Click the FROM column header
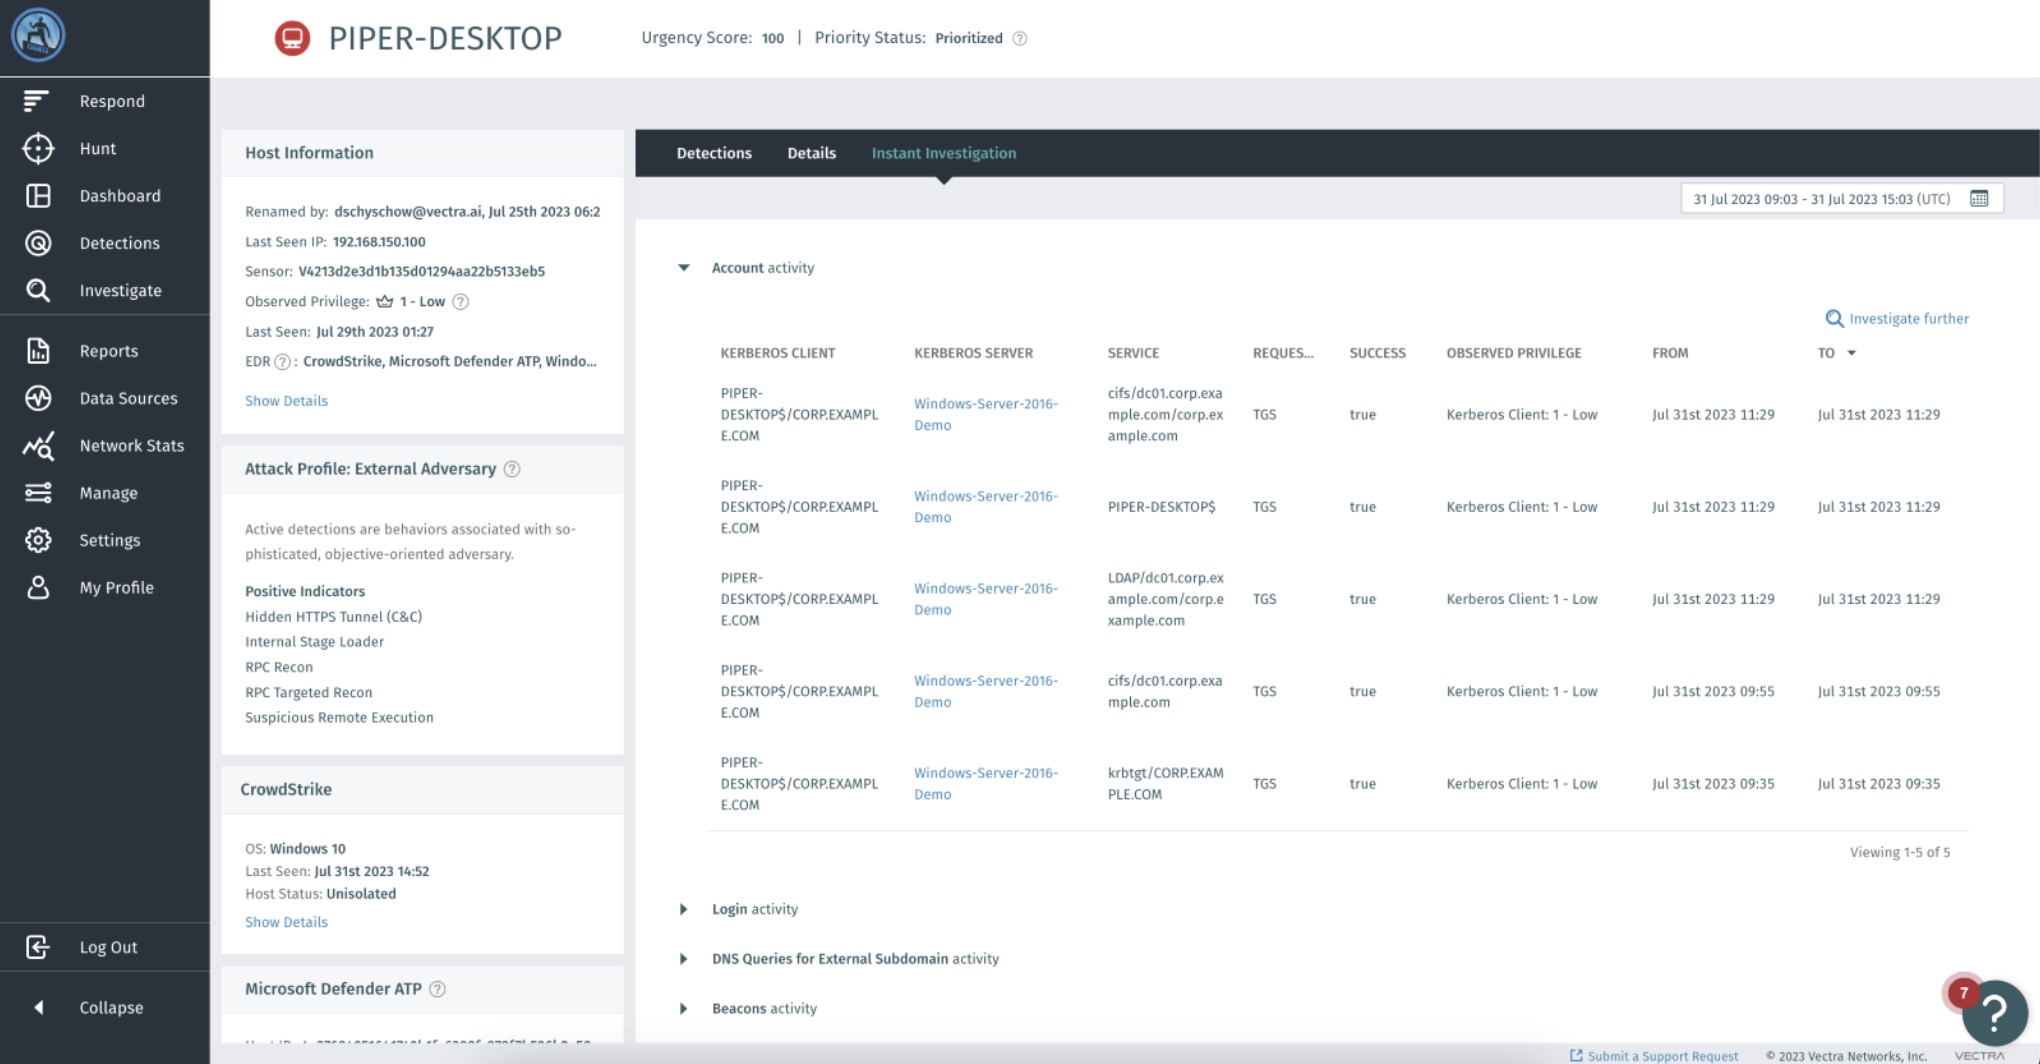The image size is (2040, 1064). coord(1669,353)
